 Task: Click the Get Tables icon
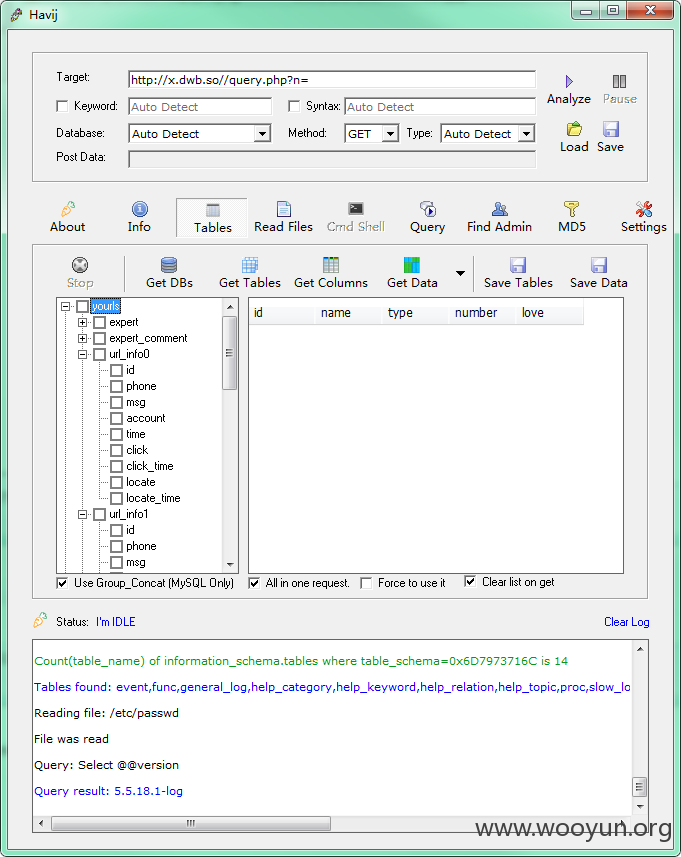pos(250,265)
